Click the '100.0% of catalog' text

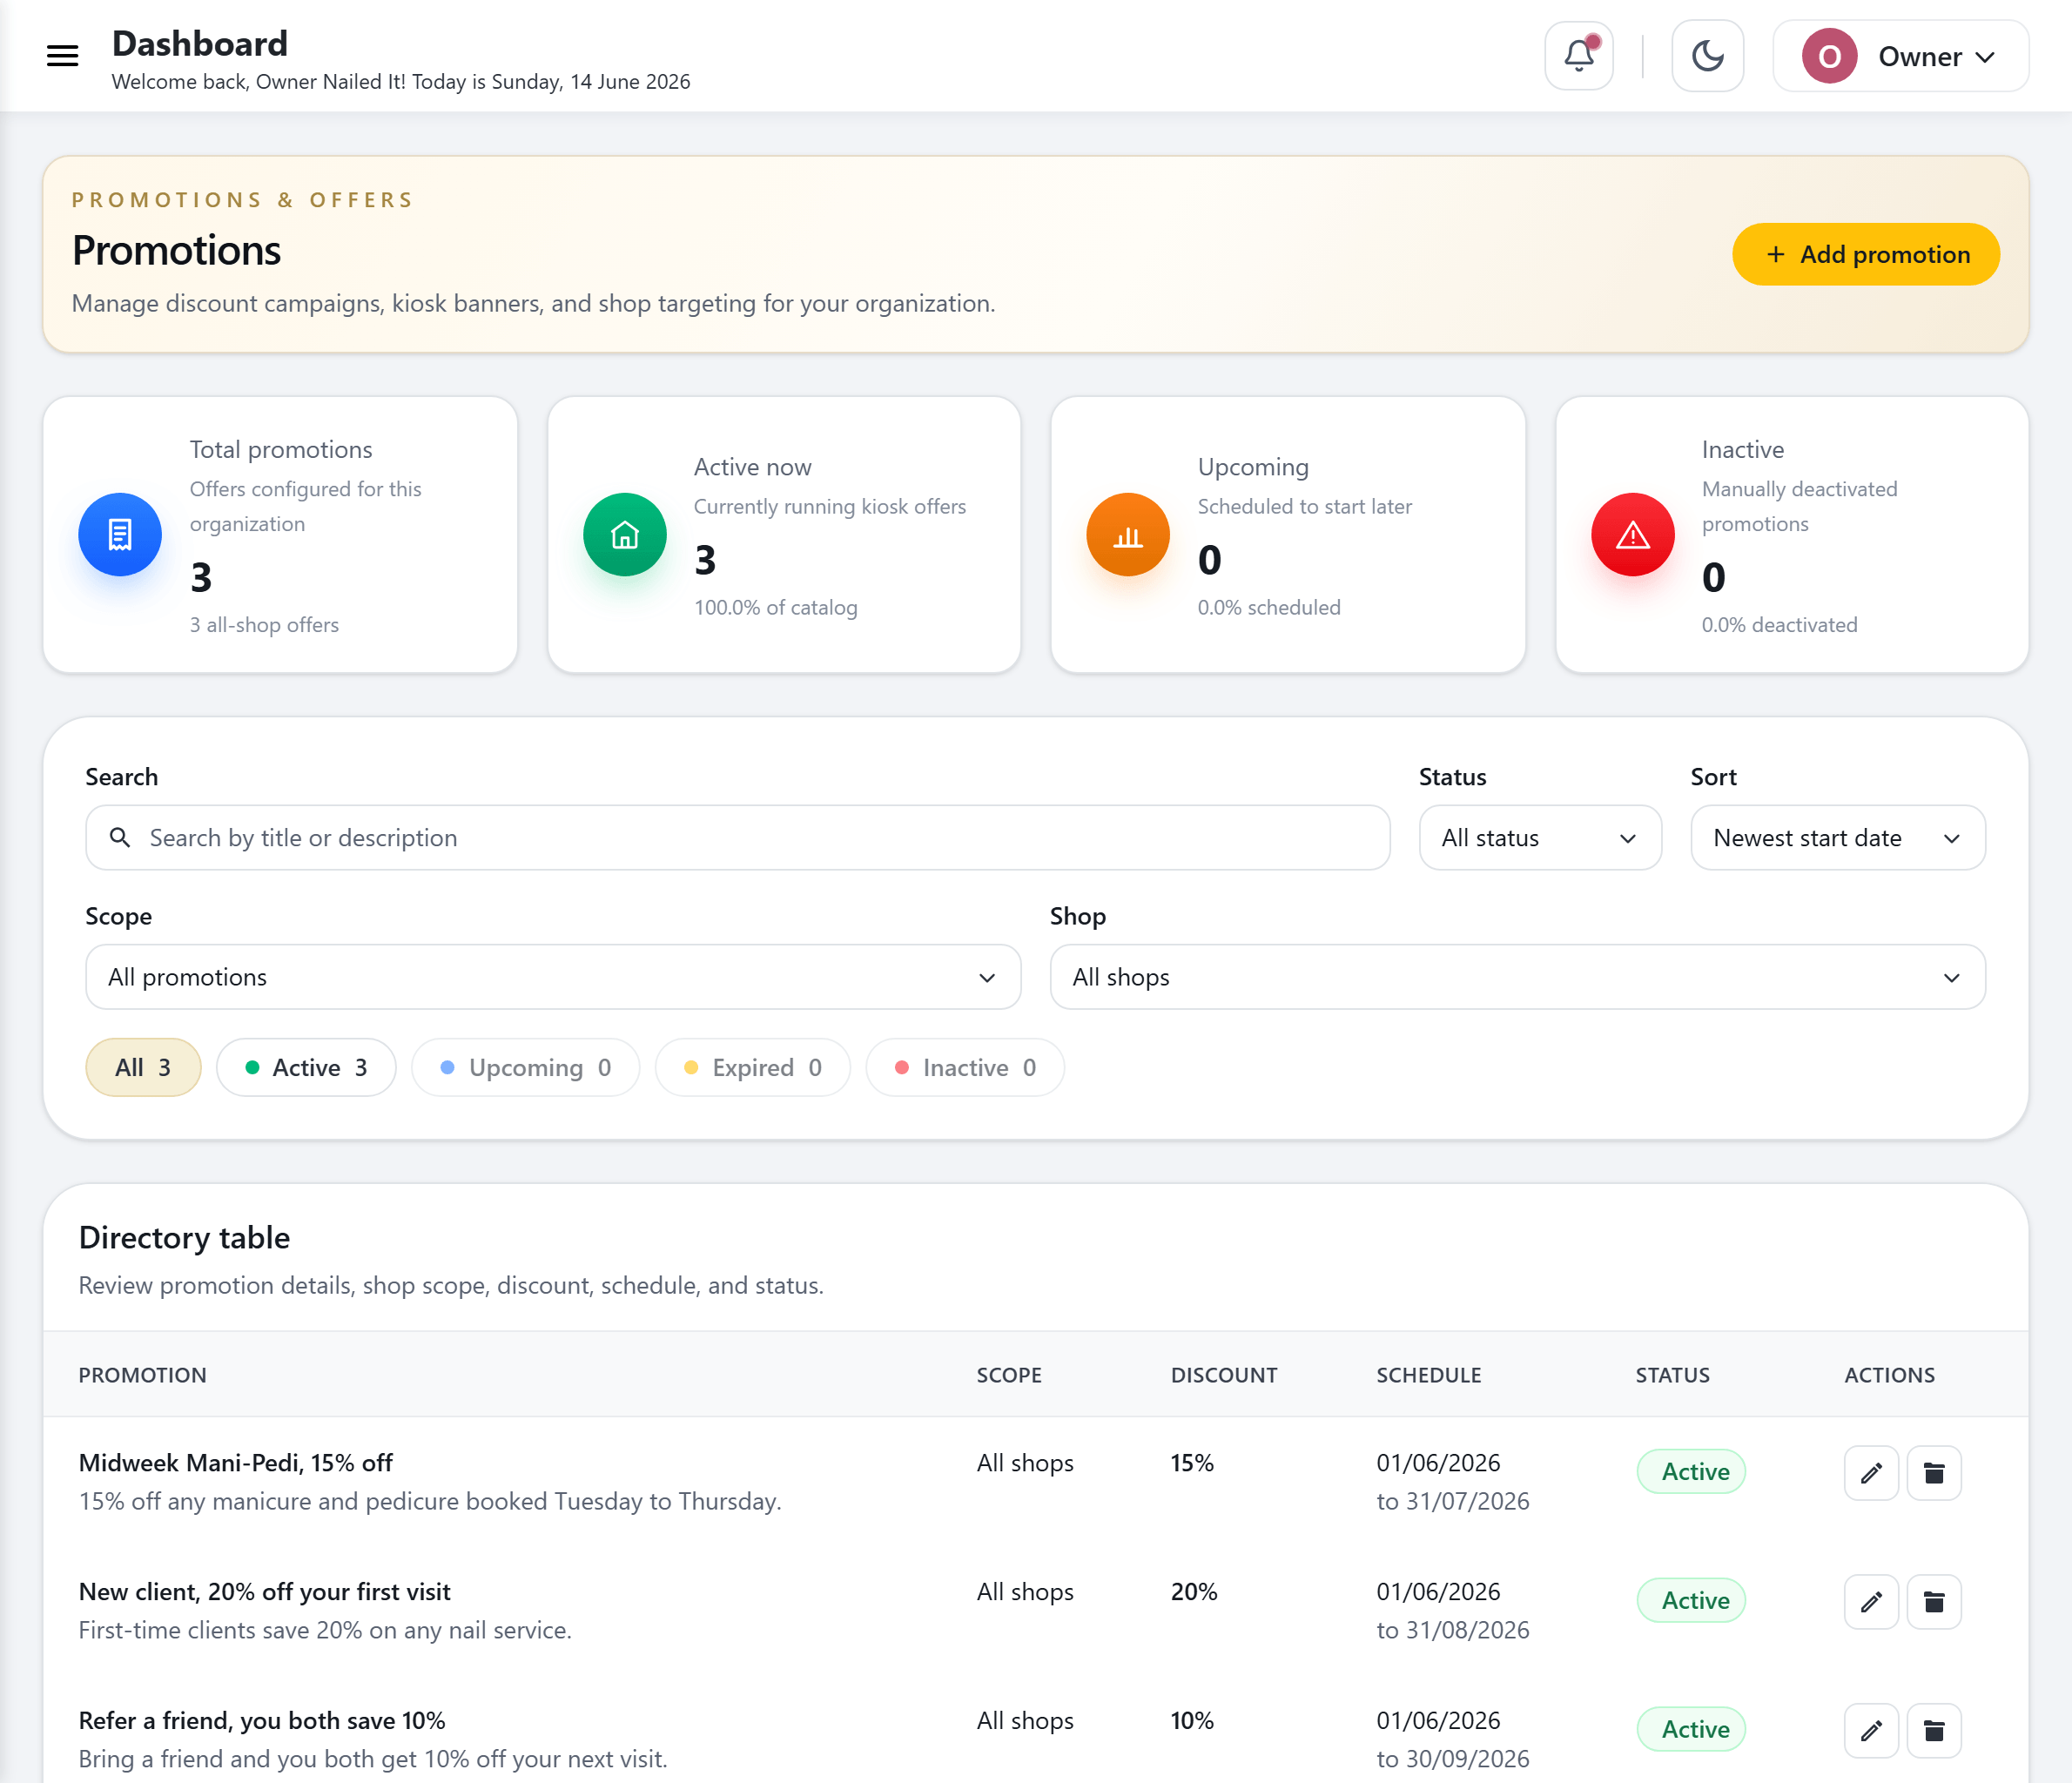tap(776, 607)
